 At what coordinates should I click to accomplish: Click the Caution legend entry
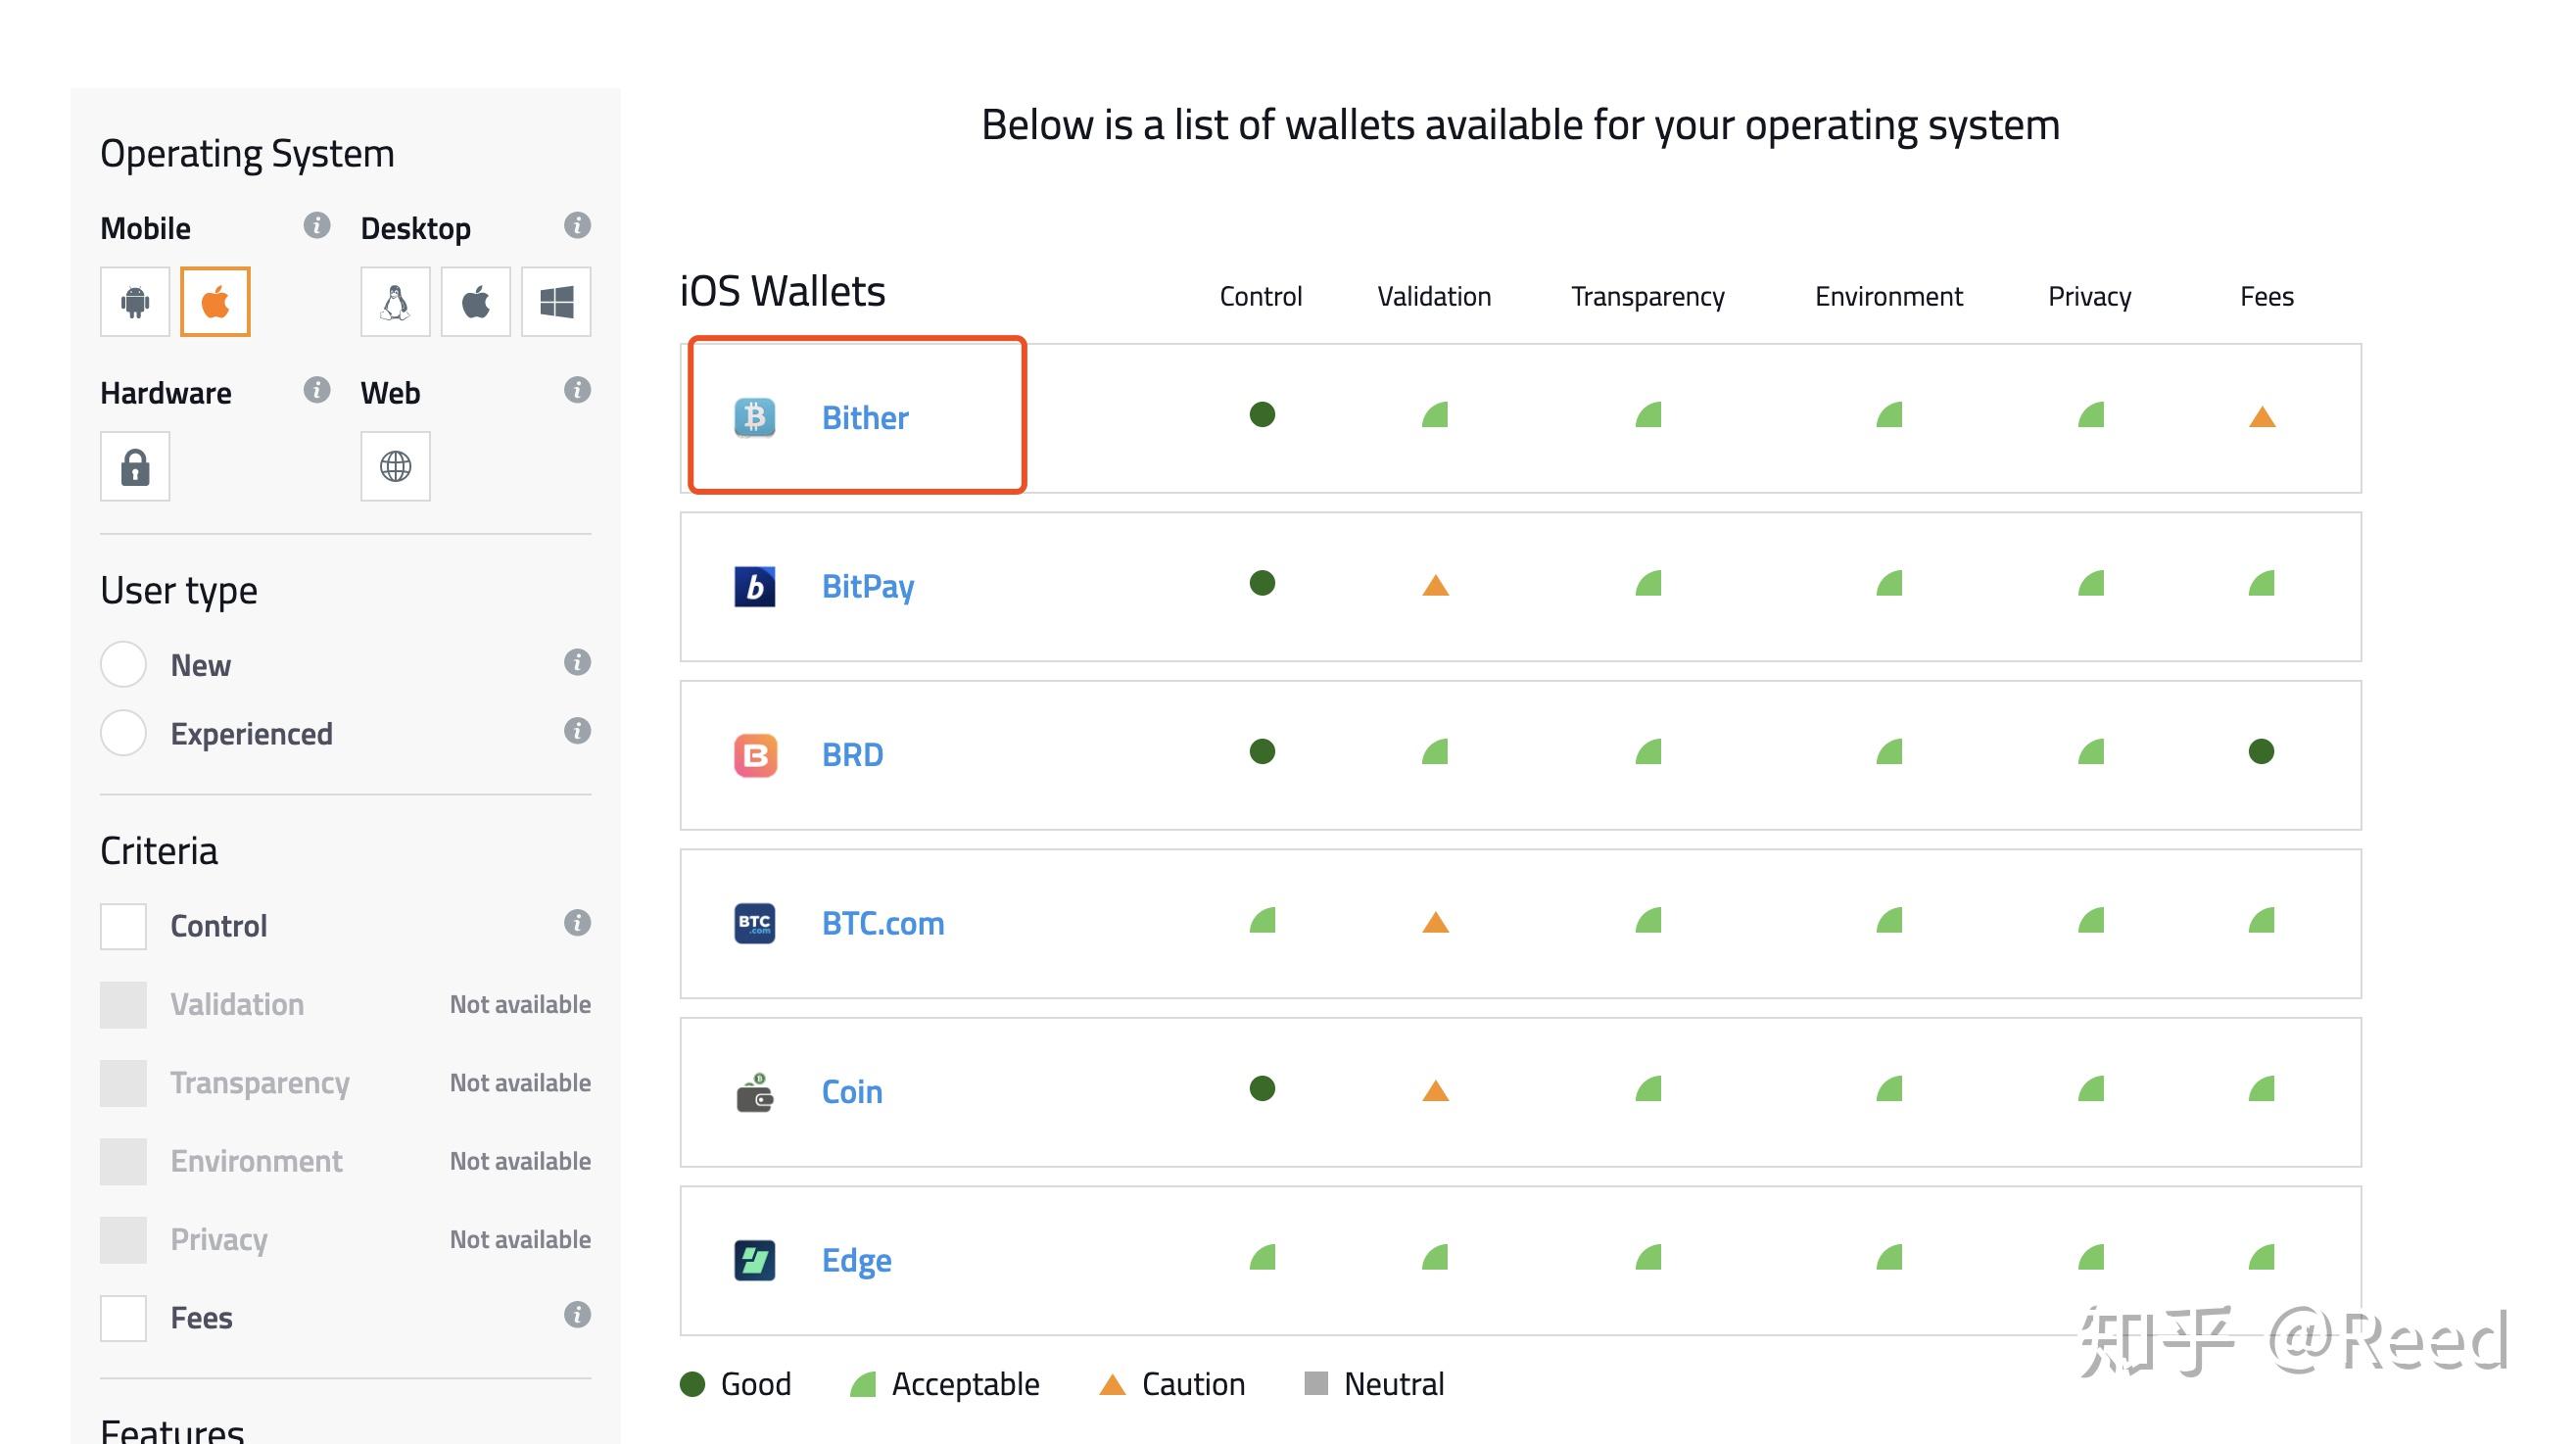[1172, 1384]
